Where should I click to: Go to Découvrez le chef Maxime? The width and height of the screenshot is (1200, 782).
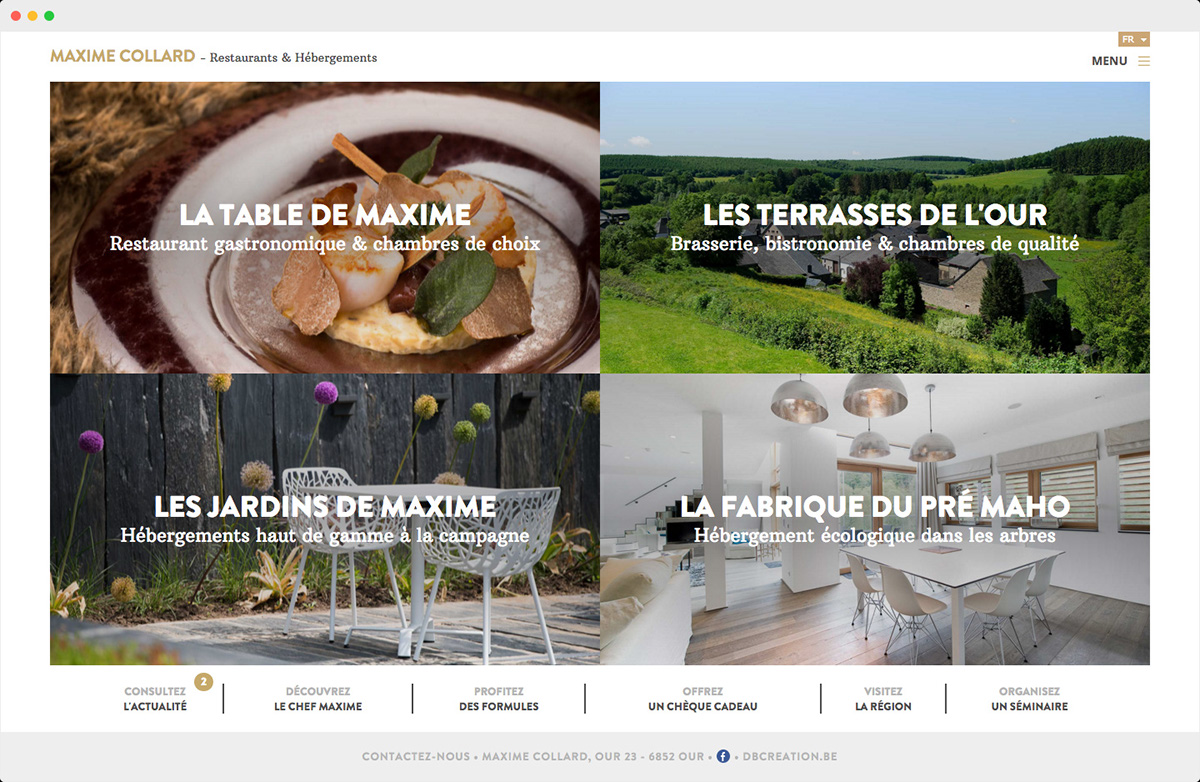click(x=318, y=699)
